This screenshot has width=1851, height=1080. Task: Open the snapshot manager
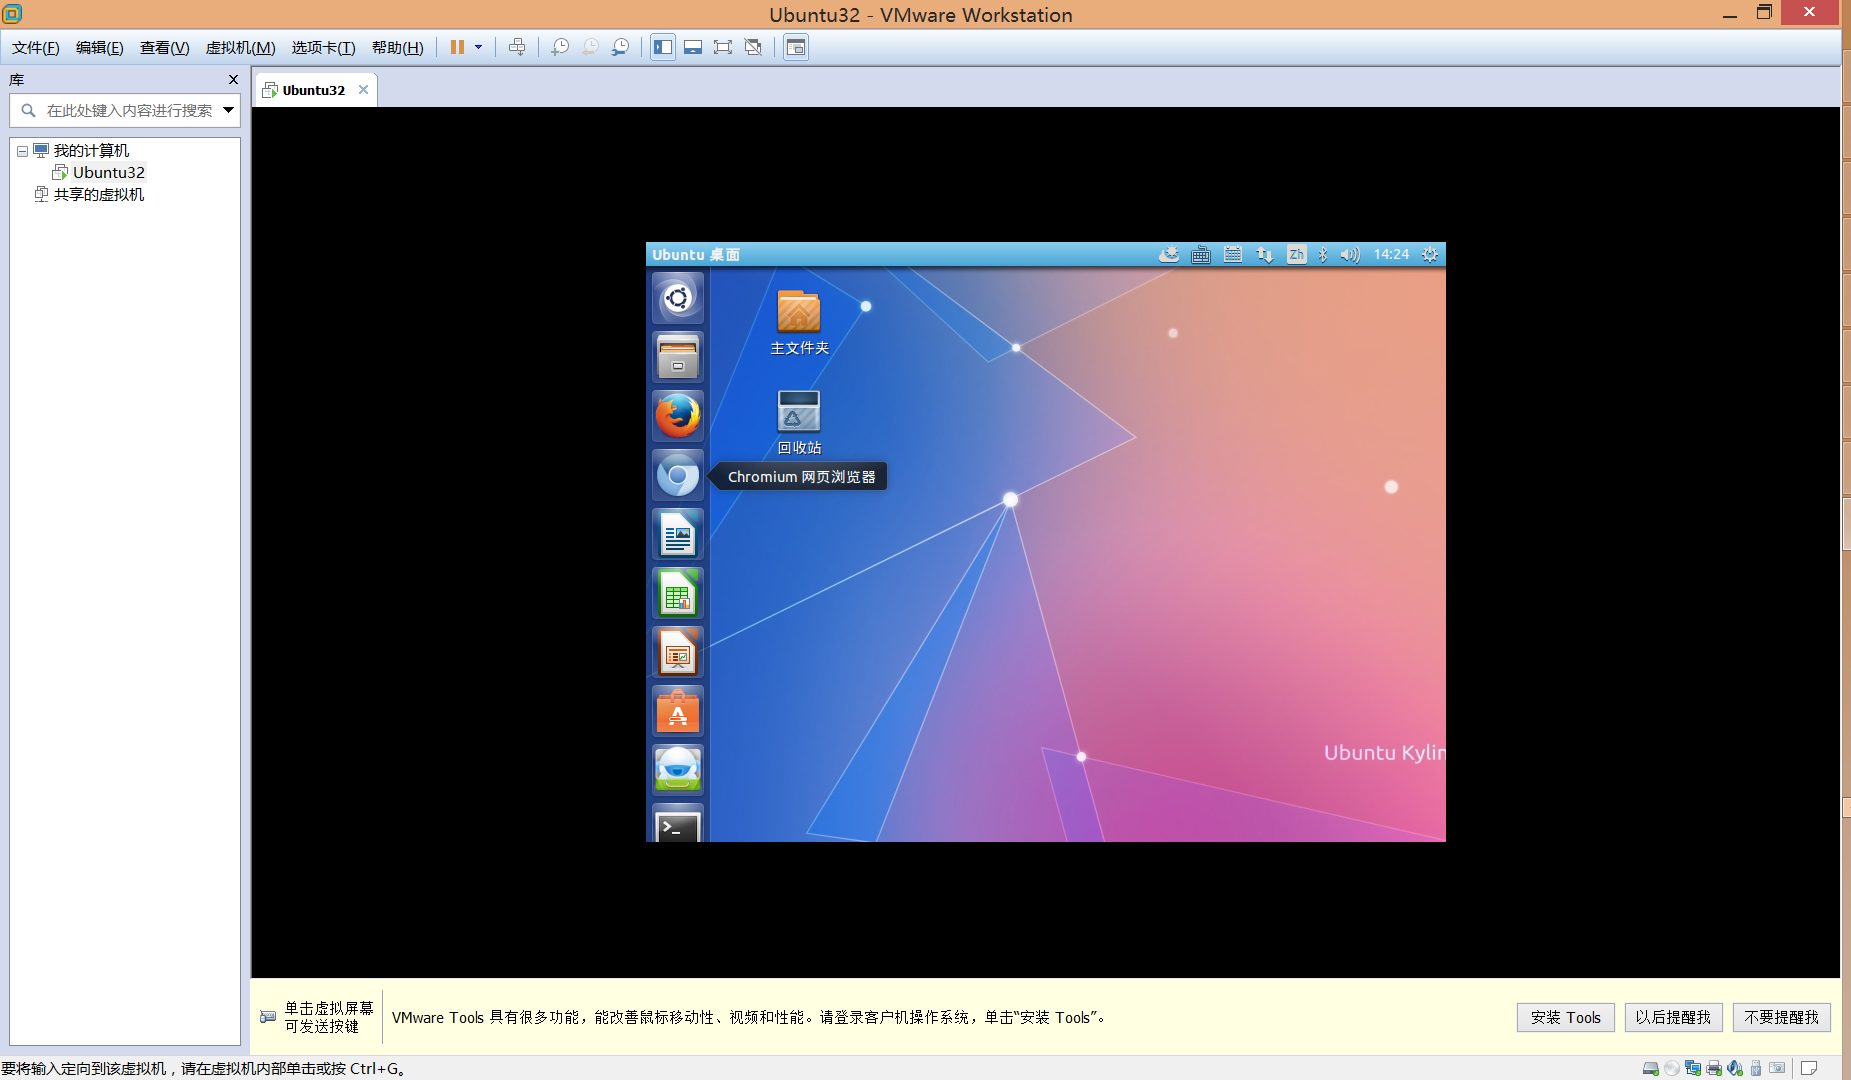click(621, 47)
